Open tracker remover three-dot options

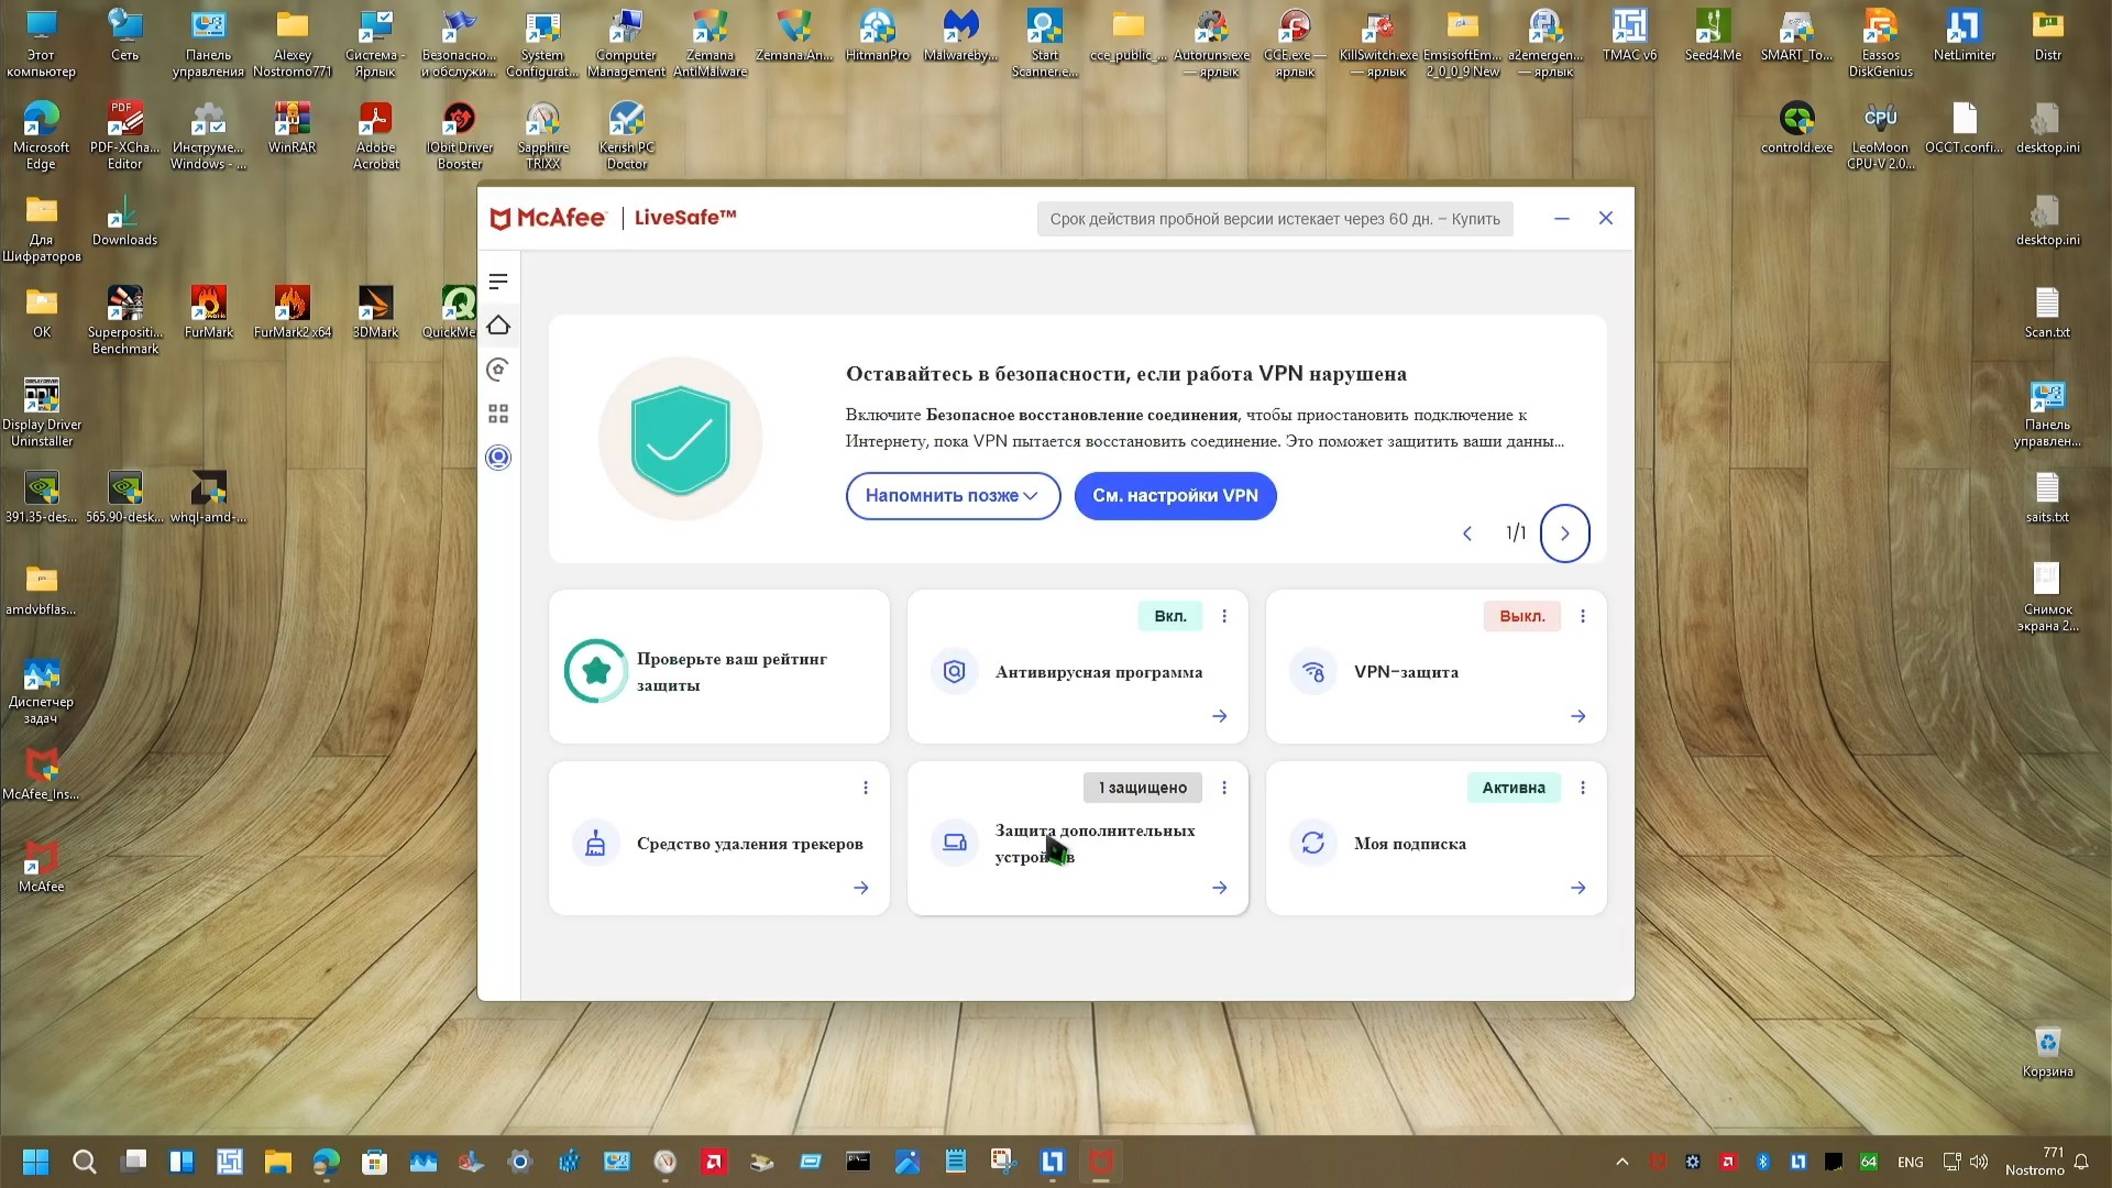(x=865, y=788)
